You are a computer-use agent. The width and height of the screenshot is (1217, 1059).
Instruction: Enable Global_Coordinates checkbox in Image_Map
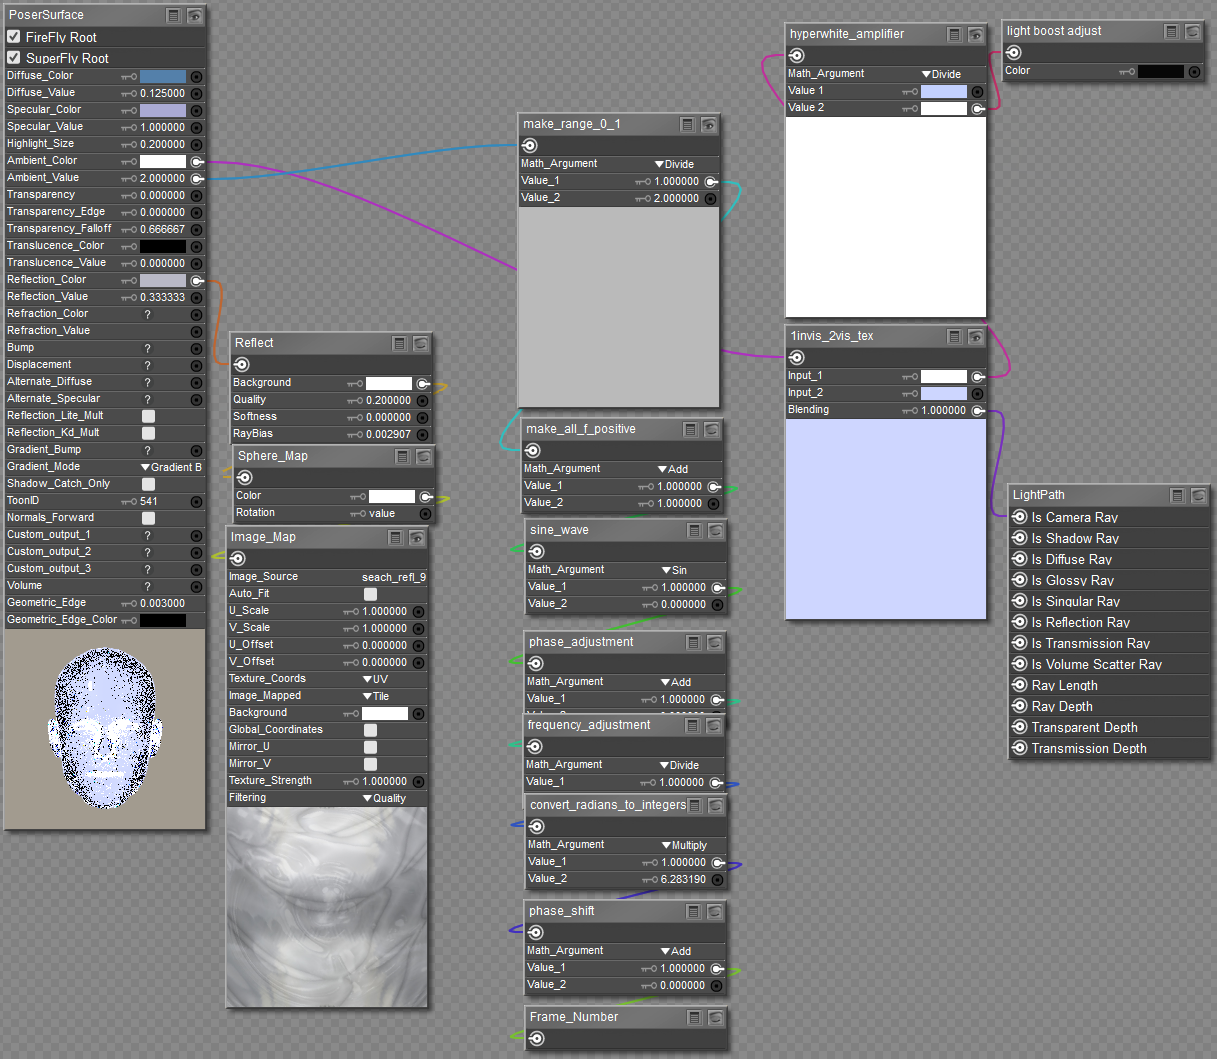[x=370, y=730]
